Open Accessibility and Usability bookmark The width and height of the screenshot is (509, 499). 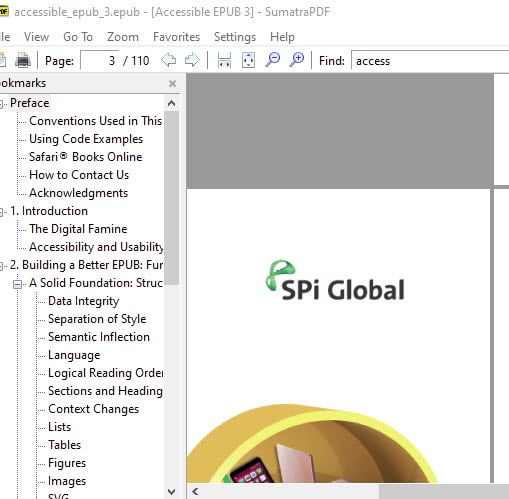(96, 247)
